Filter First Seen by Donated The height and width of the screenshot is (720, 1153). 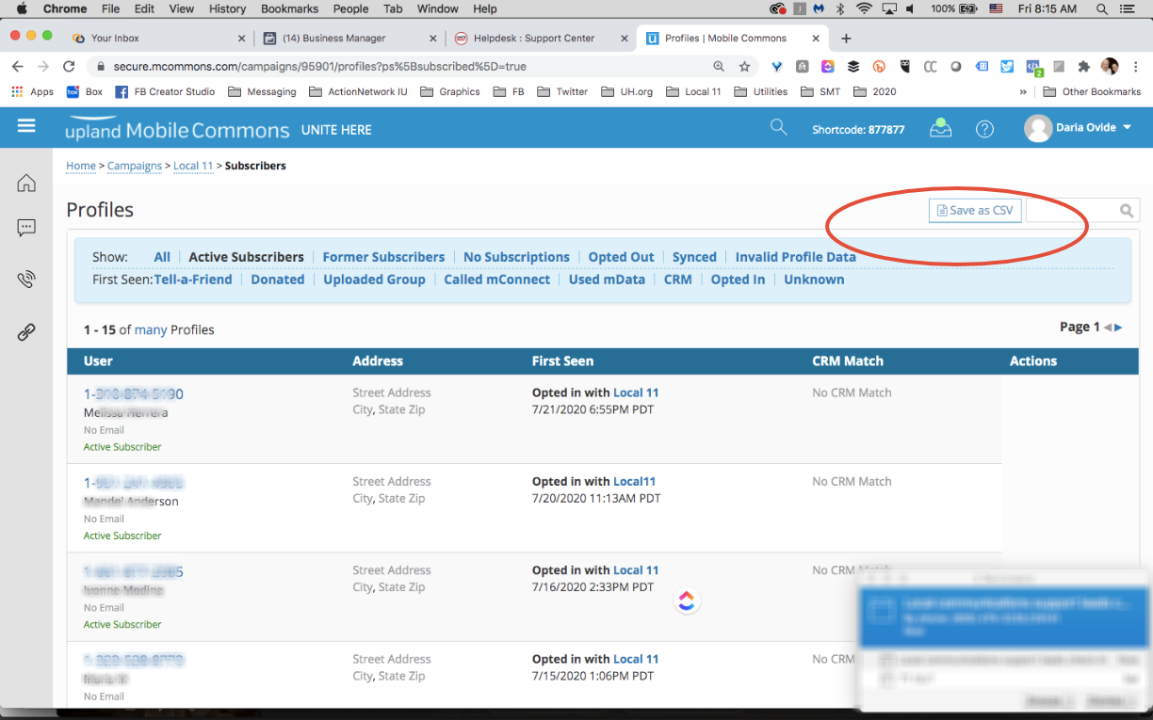[x=277, y=279]
